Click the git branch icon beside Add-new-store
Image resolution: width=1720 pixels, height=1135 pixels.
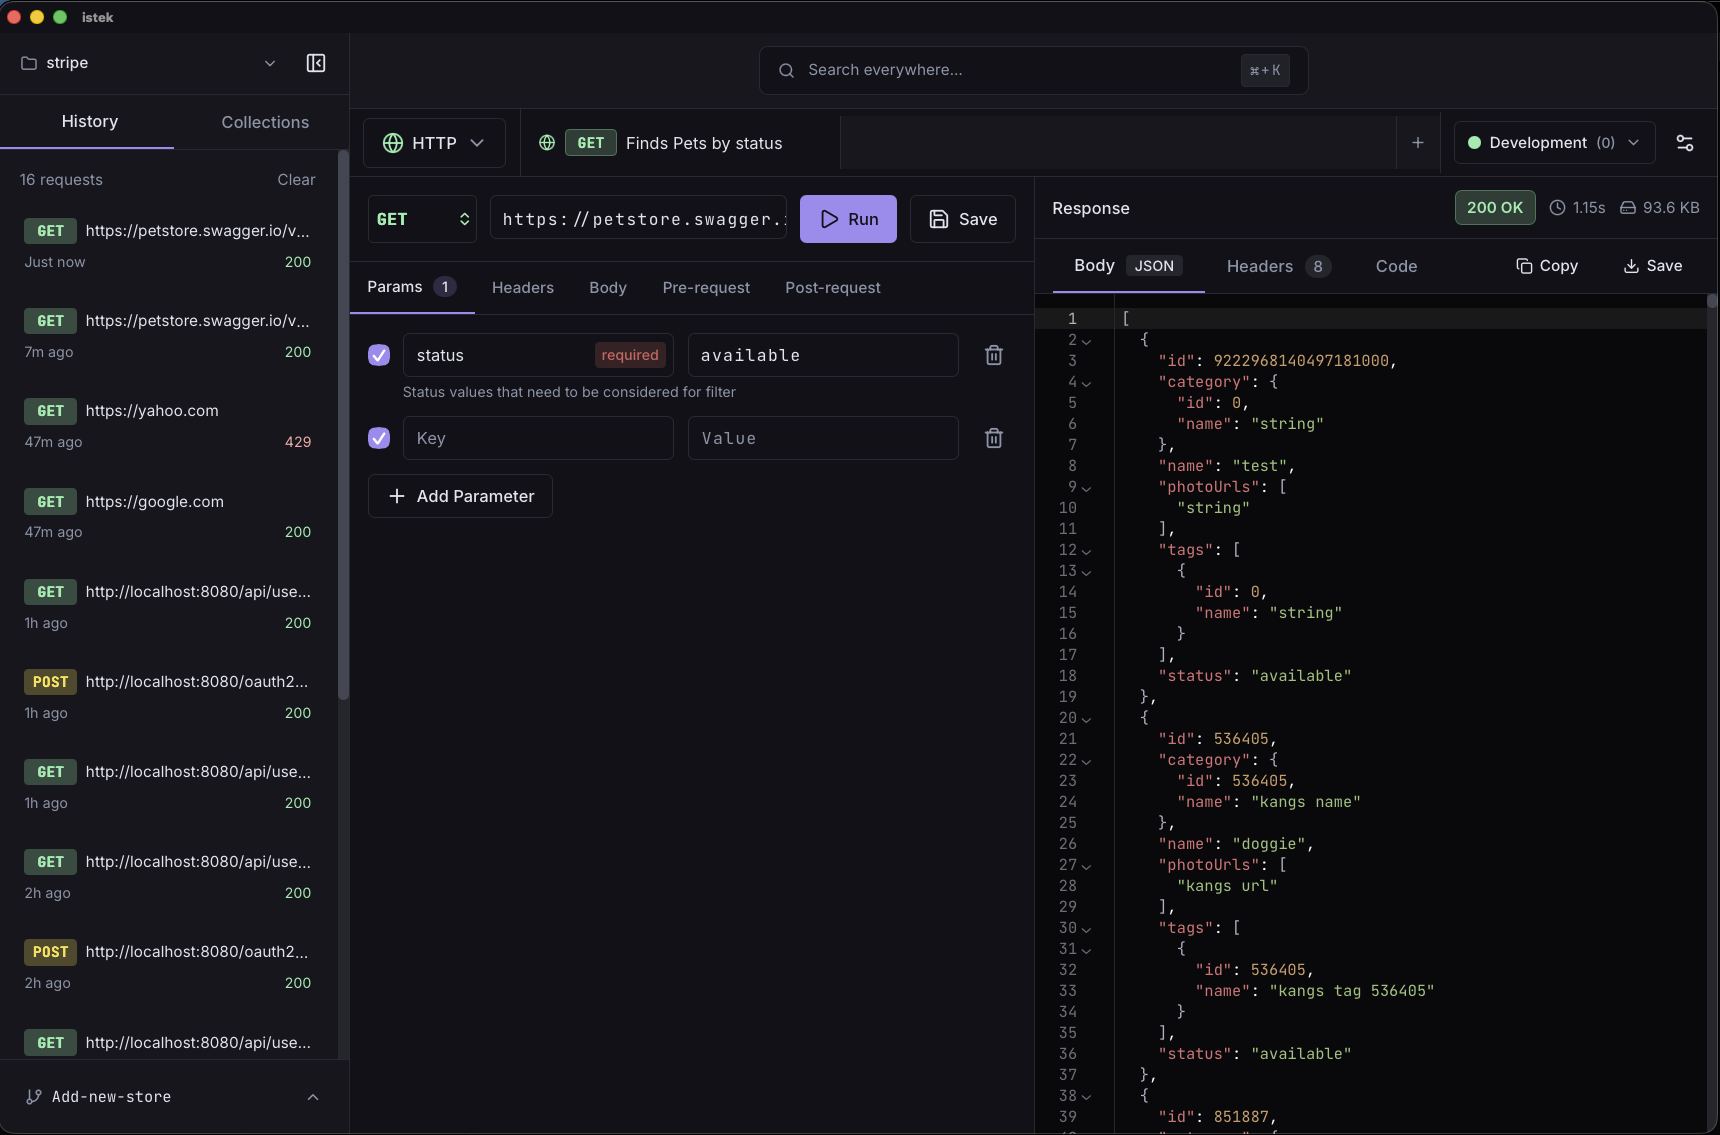pyautogui.click(x=34, y=1097)
